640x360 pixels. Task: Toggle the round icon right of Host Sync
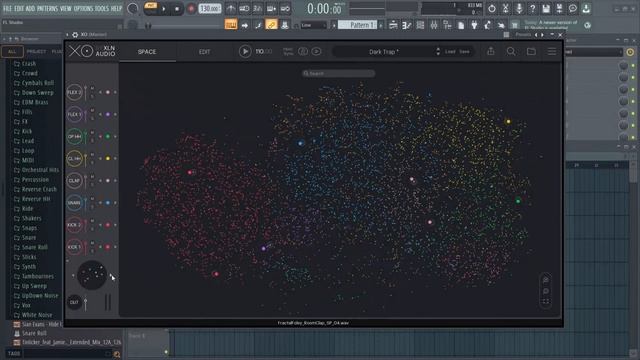click(x=303, y=51)
